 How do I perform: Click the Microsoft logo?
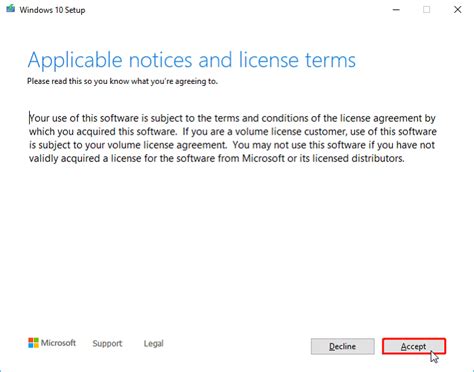(52, 343)
